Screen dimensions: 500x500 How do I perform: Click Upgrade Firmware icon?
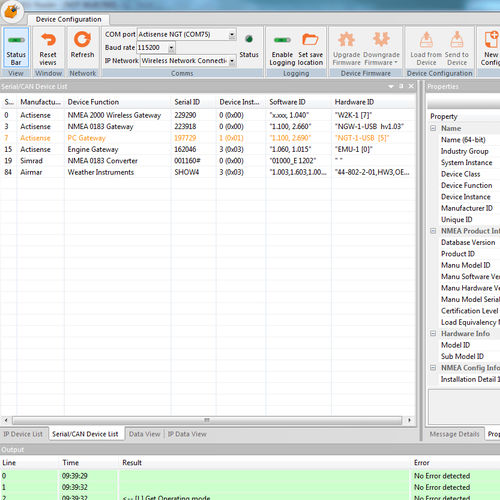pos(347,39)
